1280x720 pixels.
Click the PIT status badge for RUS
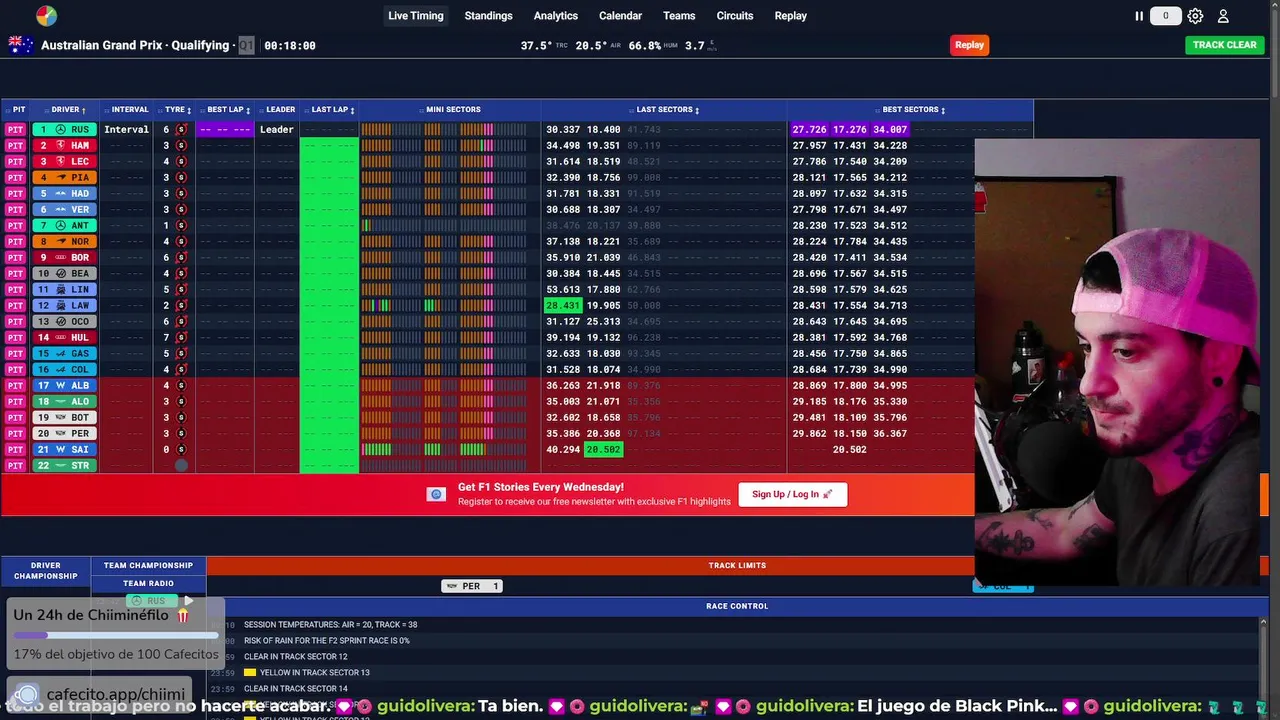point(15,130)
